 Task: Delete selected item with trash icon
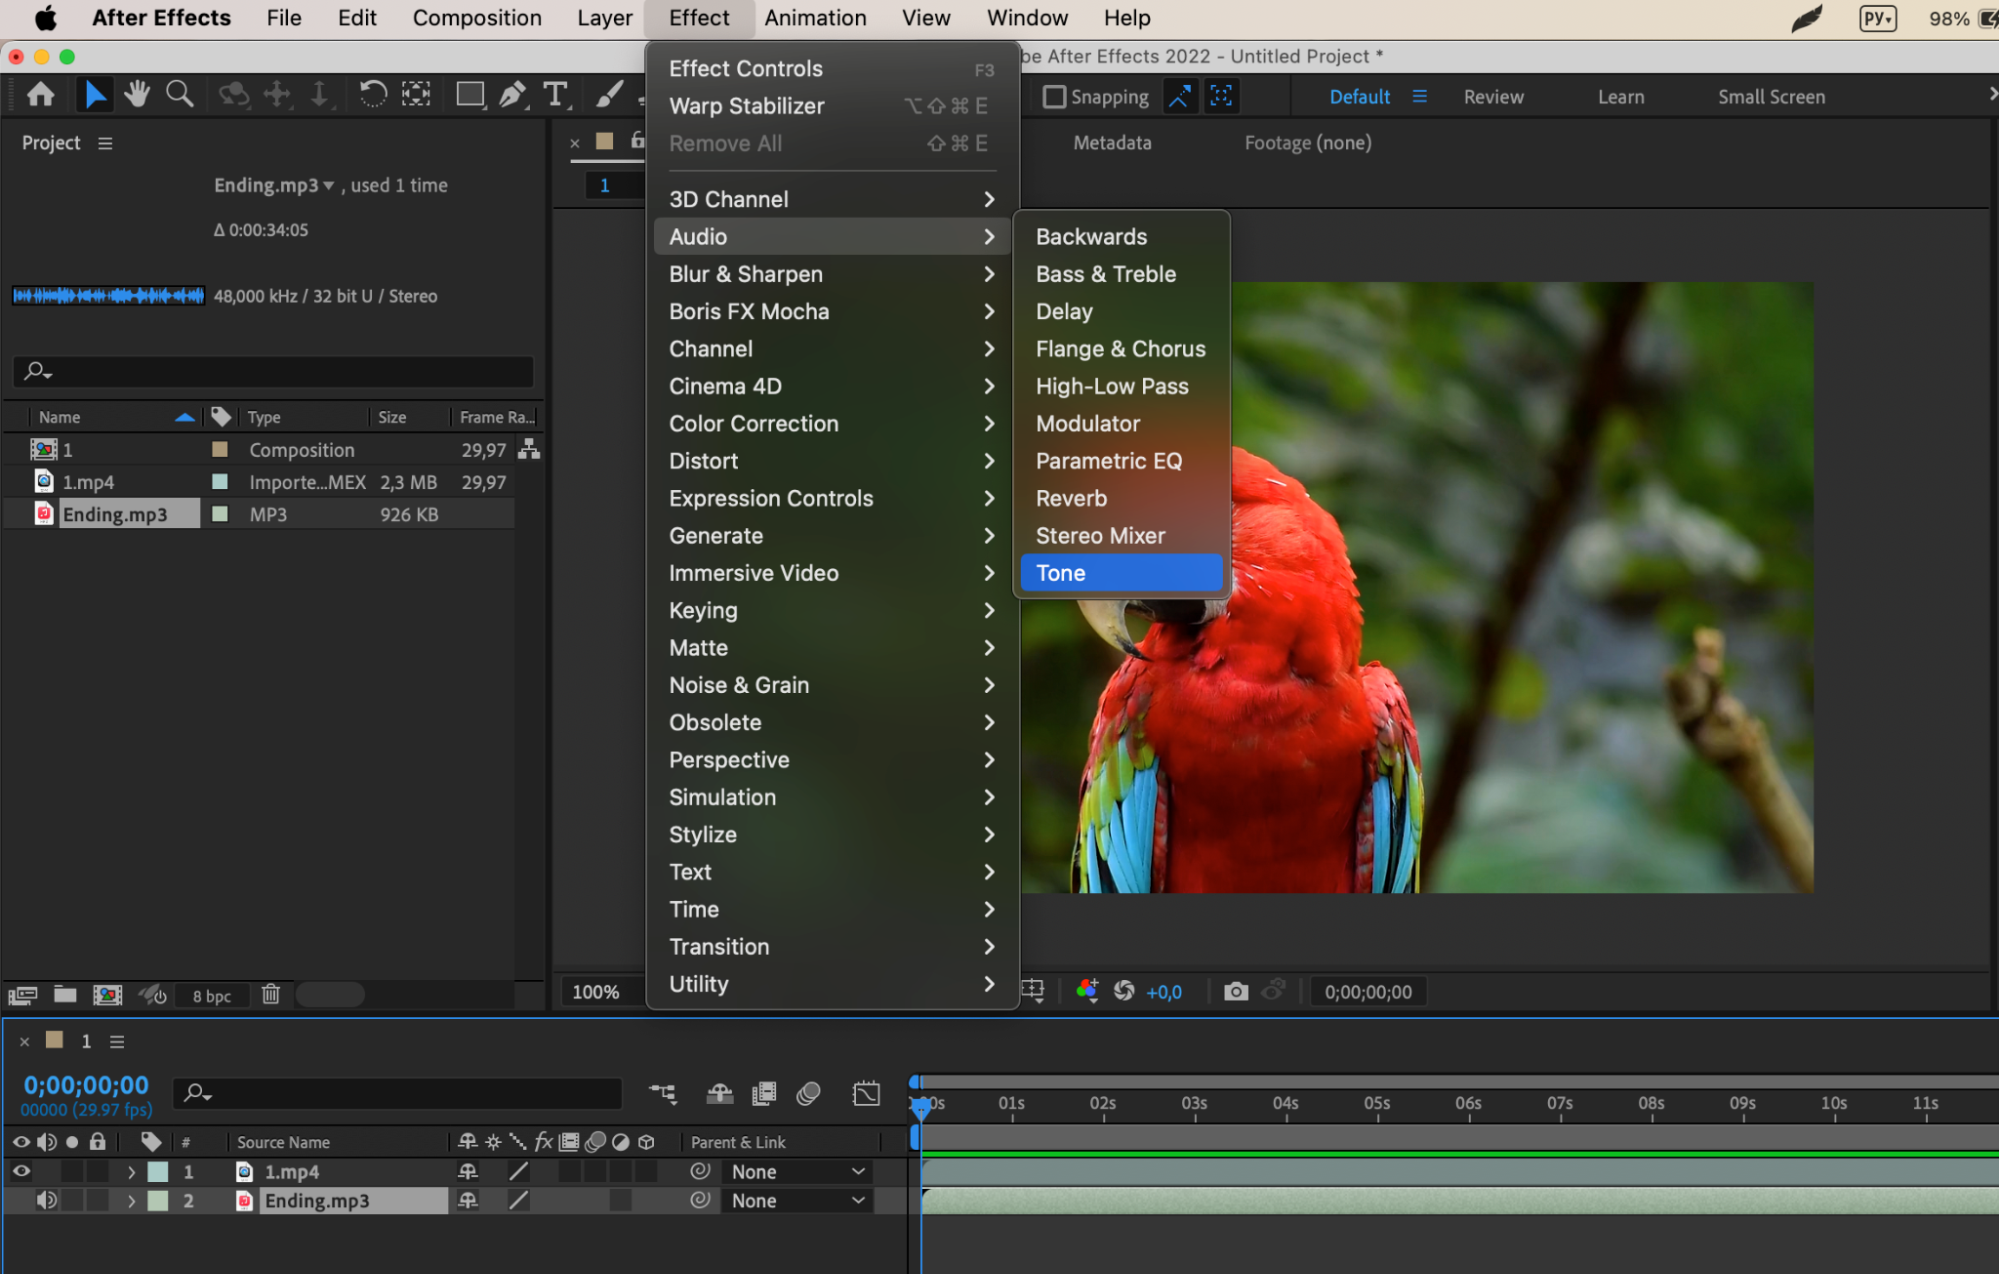[x=271, y=994]
